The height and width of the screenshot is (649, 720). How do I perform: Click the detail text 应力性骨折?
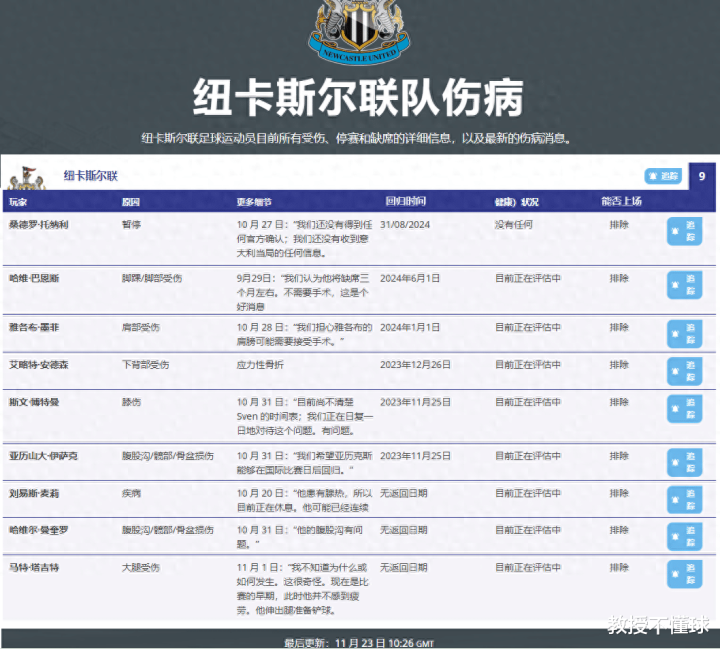click(260, 365)
